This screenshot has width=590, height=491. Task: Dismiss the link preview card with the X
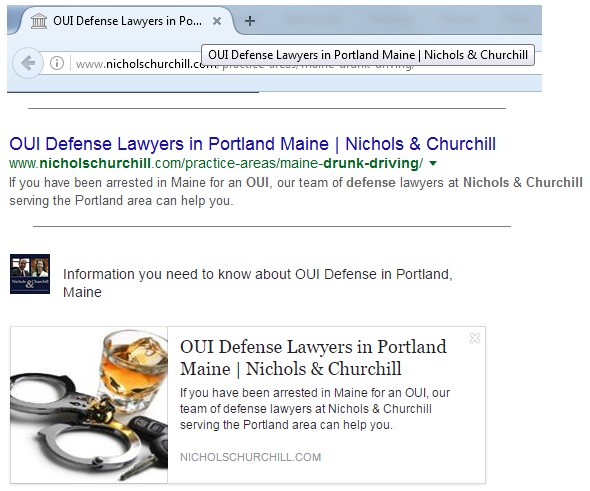coord(475,338)
